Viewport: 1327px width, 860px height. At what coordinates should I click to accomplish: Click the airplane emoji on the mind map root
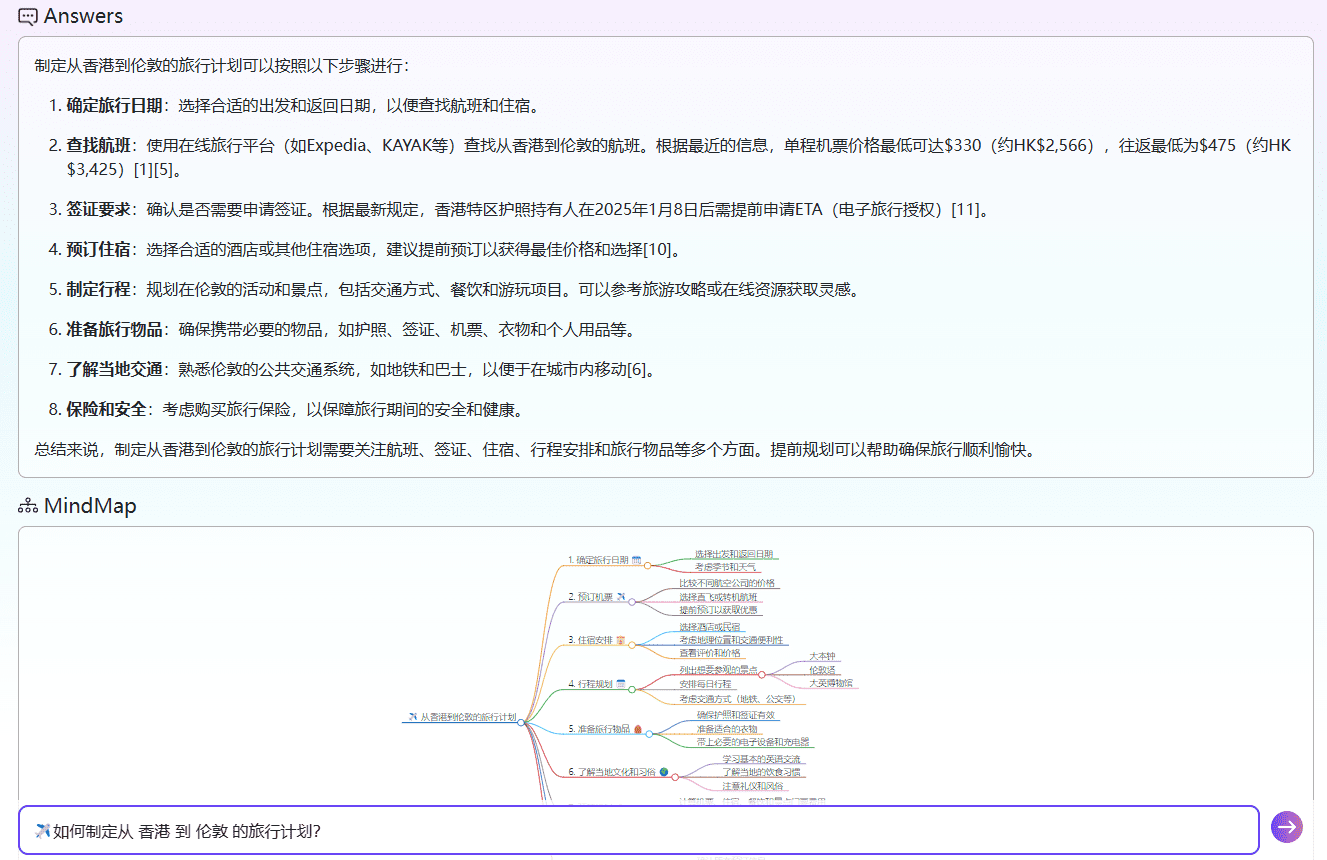pyautogui.click(x=412, y=717)
